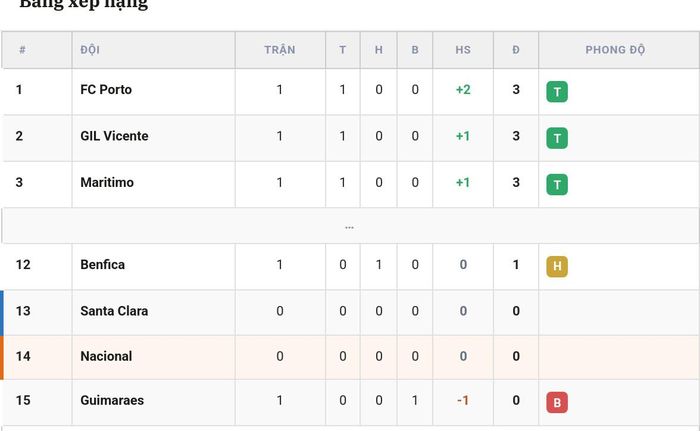The width and height of the screenshot is (700, 431).
Task: Click the PHONG ĐỘ column header
Action: [x=615, y=50]
